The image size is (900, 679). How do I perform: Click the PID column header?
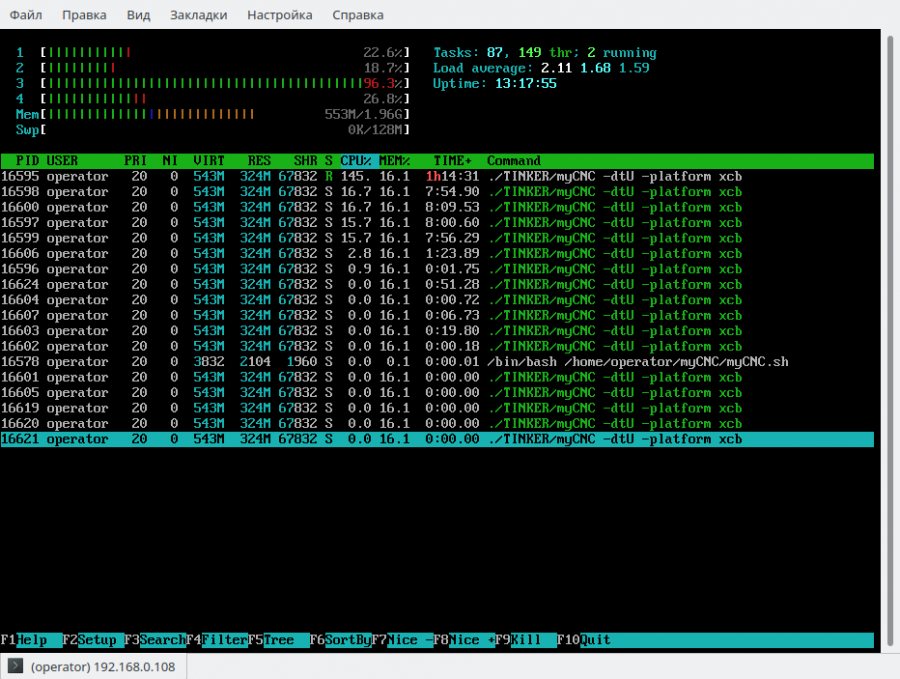tap(28, 161)
